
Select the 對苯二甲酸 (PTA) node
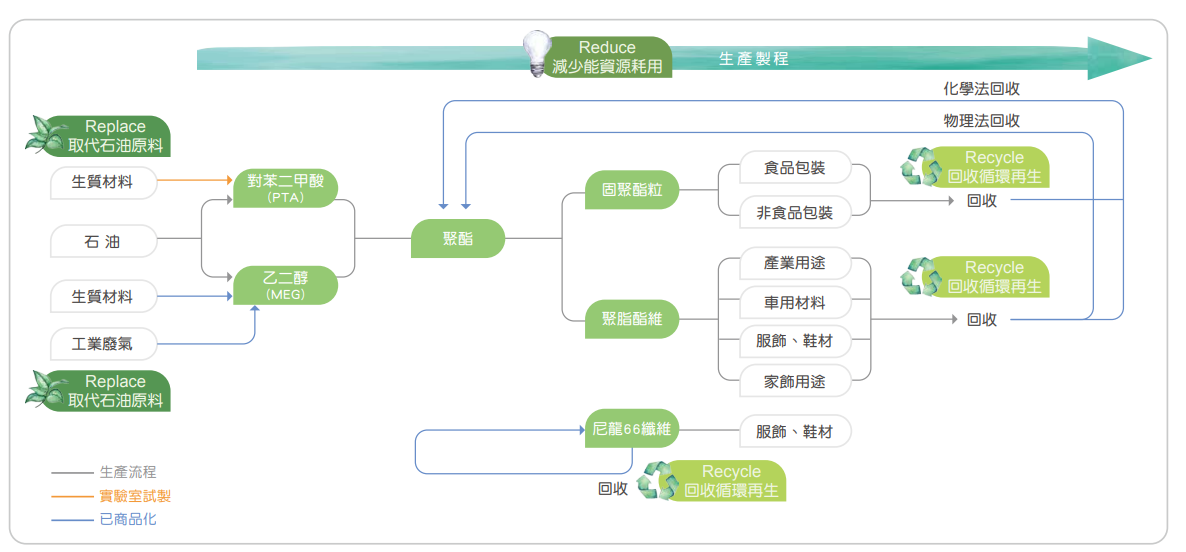[284, 188]
